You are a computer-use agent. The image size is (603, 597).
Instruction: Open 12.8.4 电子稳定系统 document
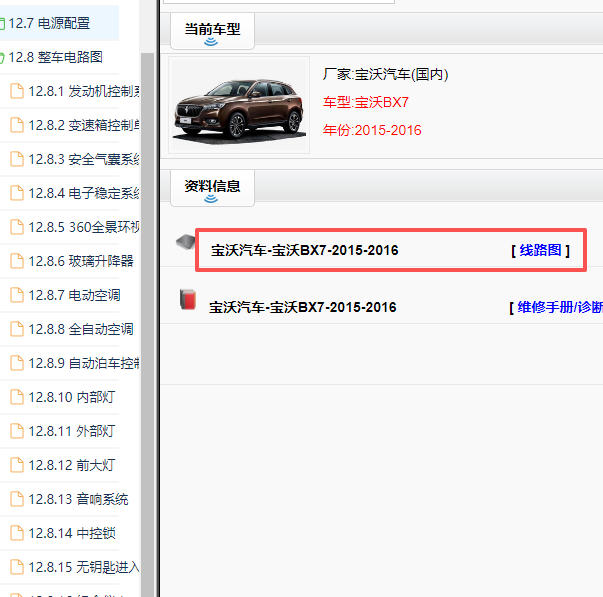[x=84, y=193]
